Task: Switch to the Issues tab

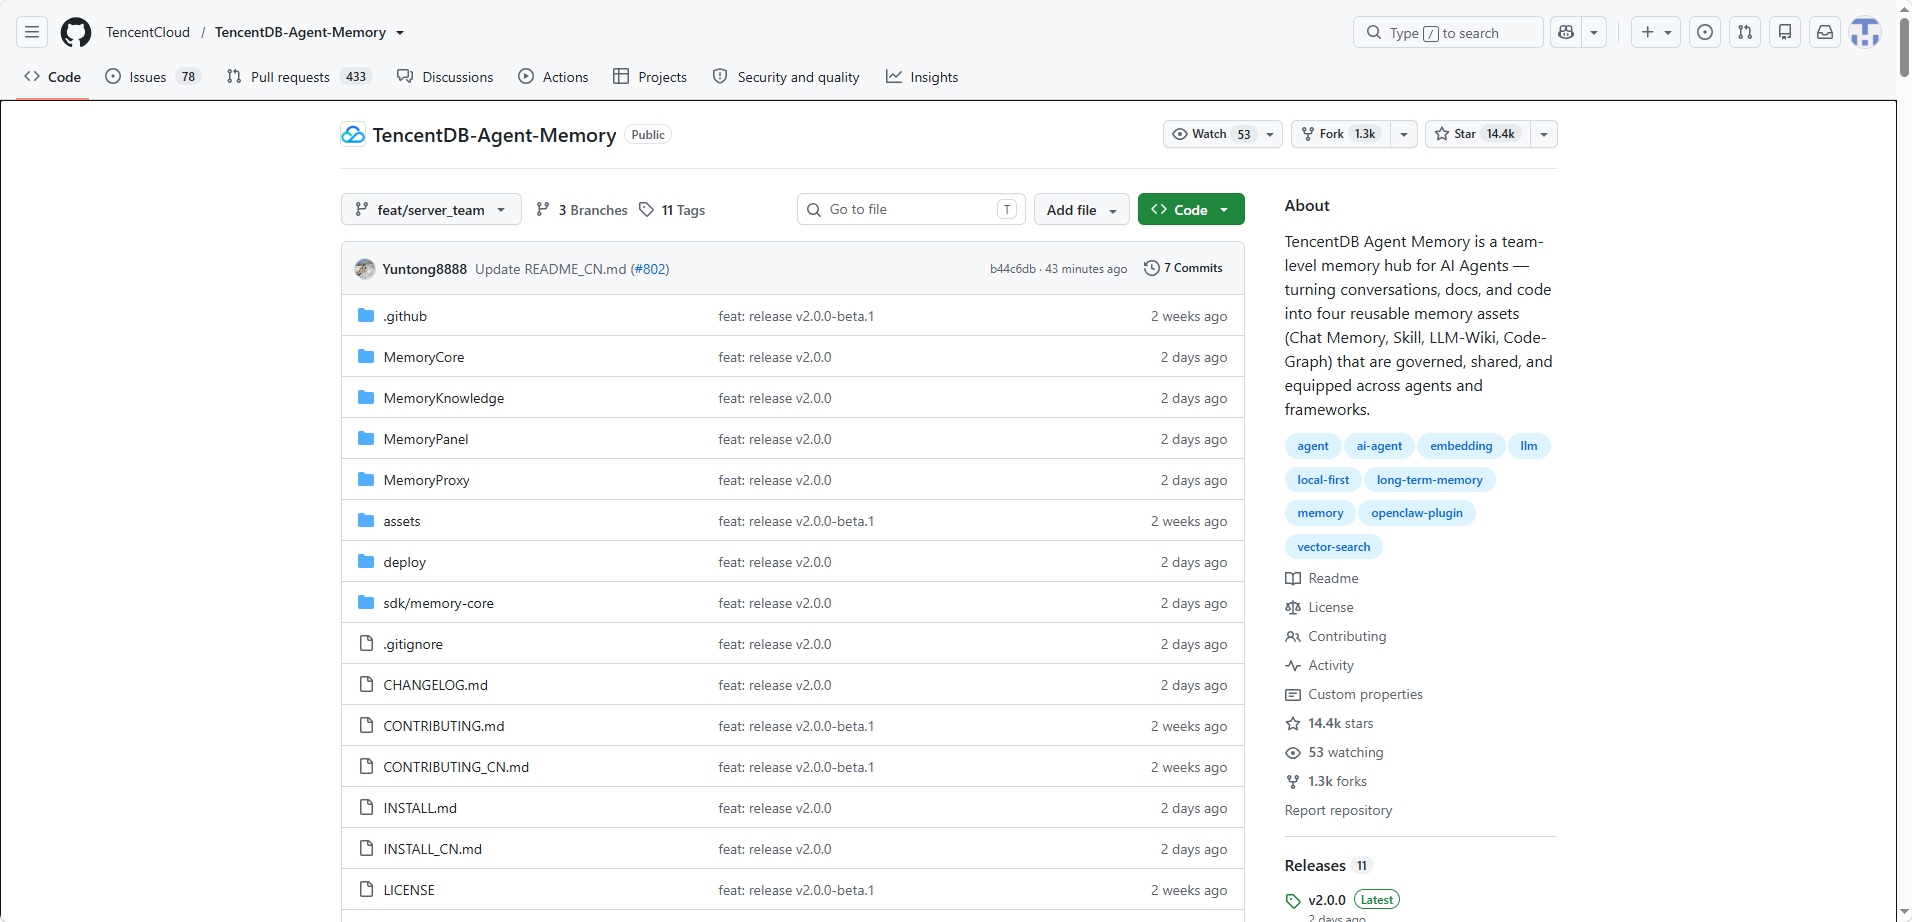Action: click(x=153, y=77)
